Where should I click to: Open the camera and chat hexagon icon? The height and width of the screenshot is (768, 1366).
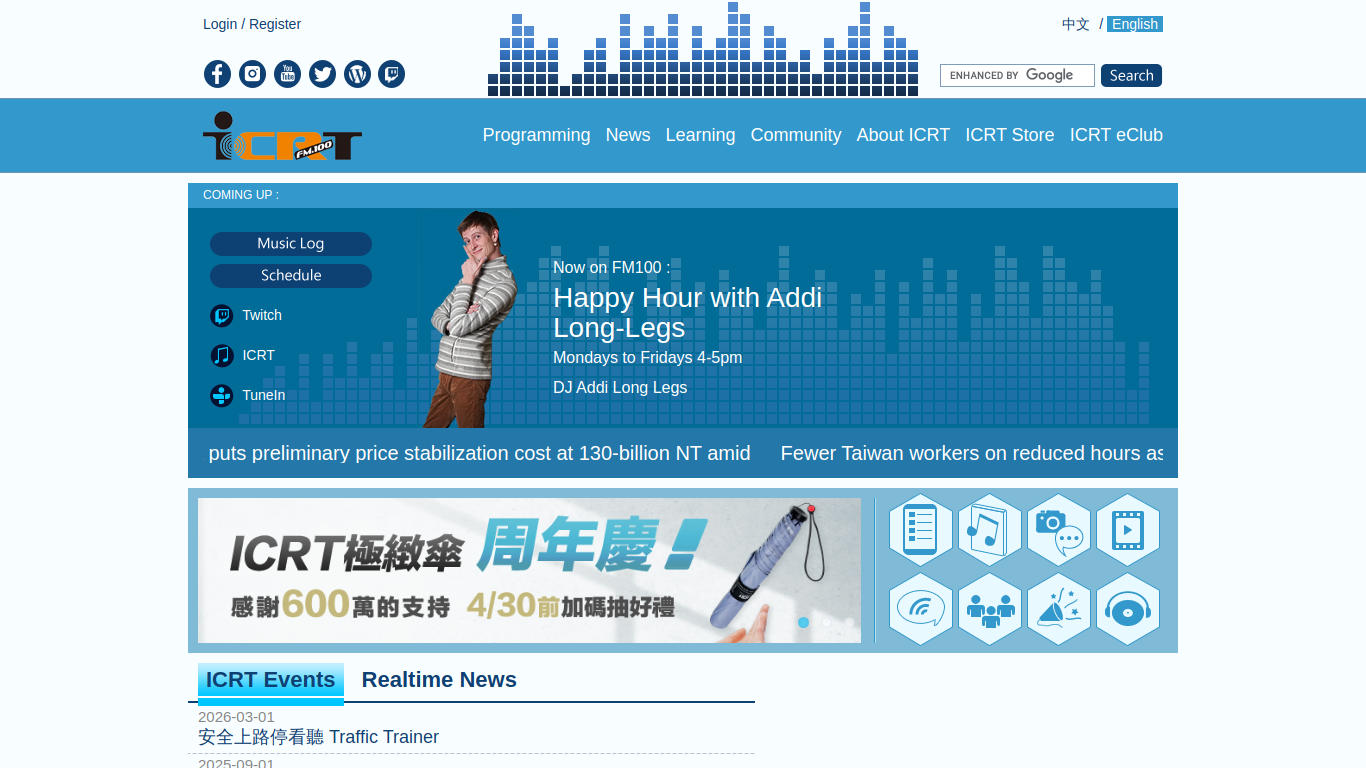coord(1059,530)
